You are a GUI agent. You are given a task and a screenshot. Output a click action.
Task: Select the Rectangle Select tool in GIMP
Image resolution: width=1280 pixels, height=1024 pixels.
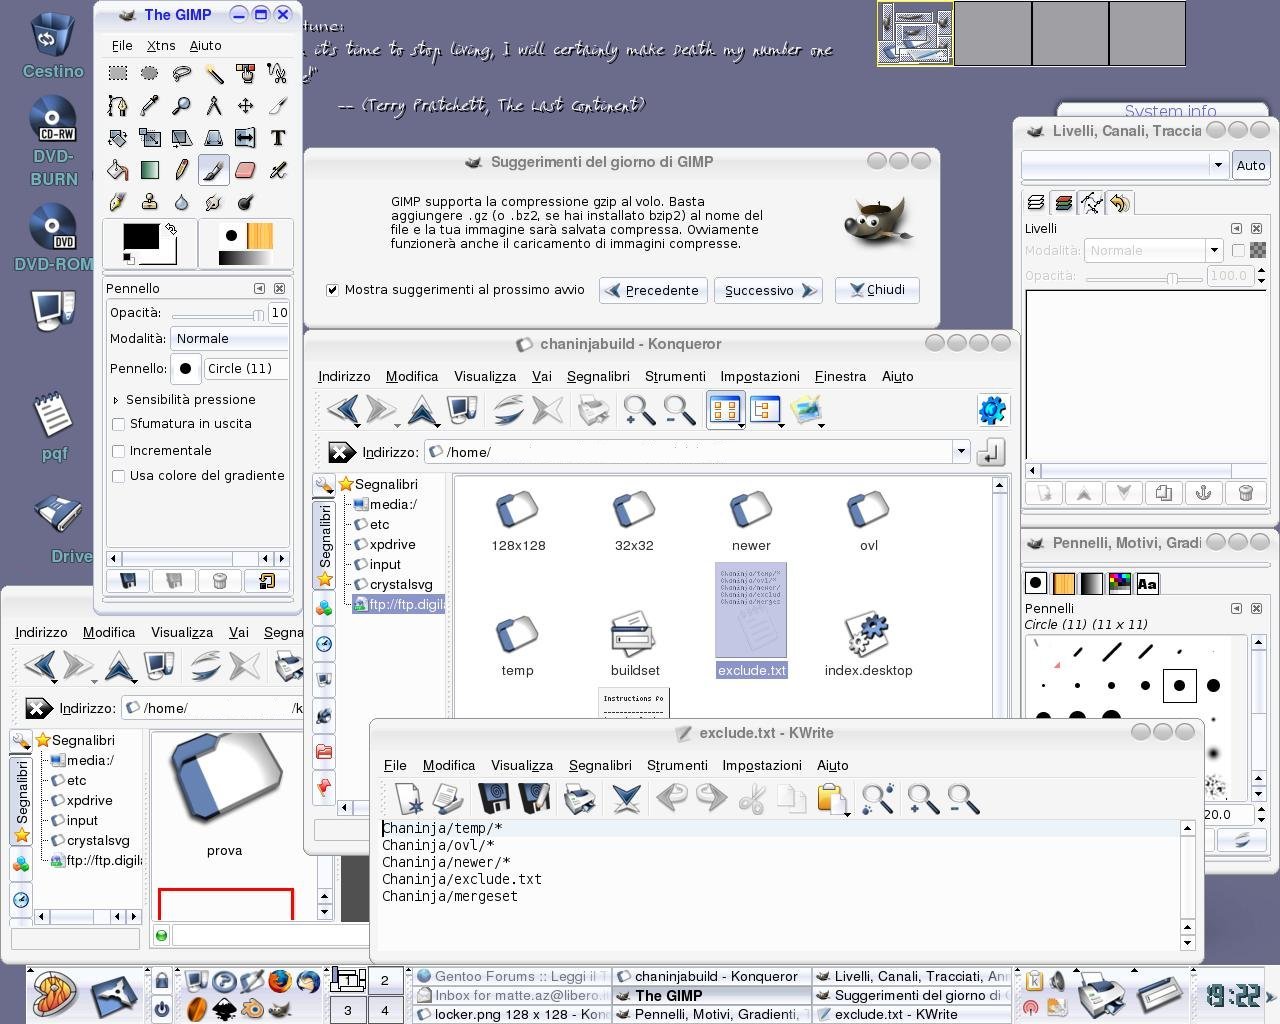(118, 73)
